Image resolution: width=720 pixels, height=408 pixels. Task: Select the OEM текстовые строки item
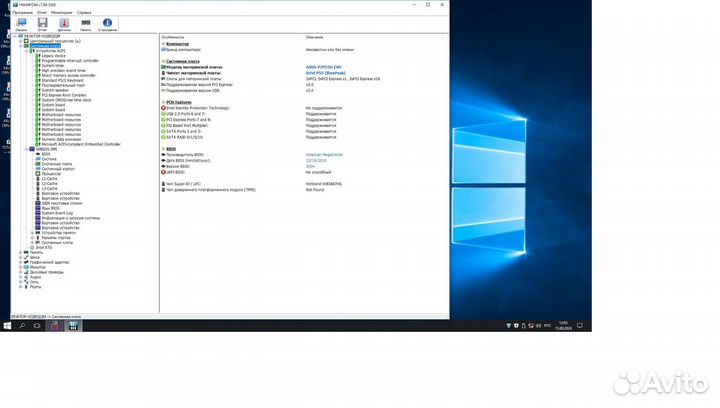coord(62,203)
